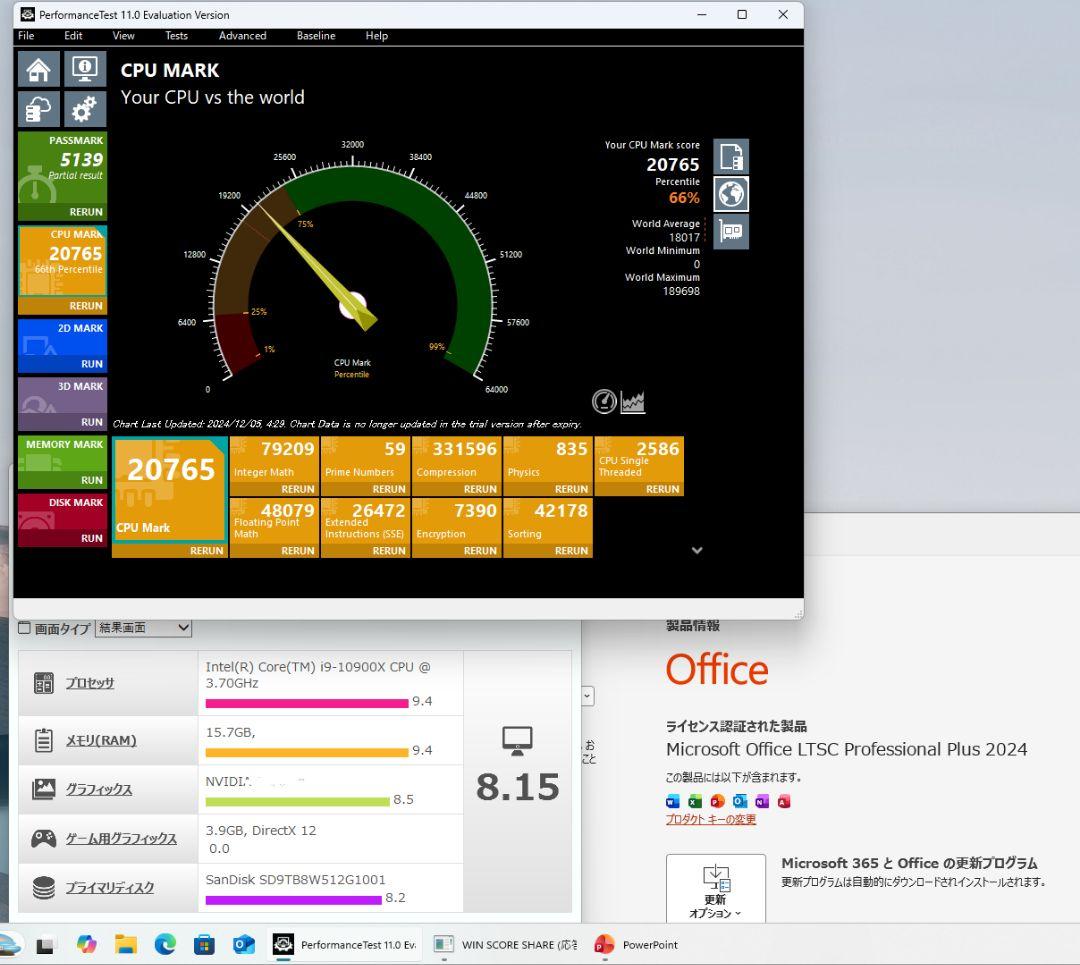The image size is (1080, 965).
Task: Switch to WIN SCORE SHARE taskbar button
Action: [x=506, y=944]
